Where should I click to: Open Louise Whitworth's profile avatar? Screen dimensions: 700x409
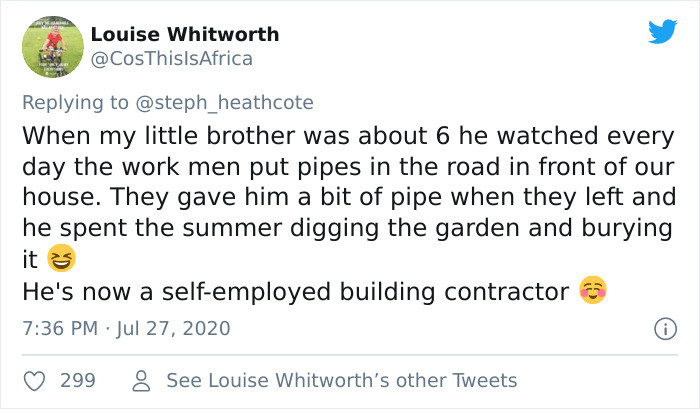(52, 46)
